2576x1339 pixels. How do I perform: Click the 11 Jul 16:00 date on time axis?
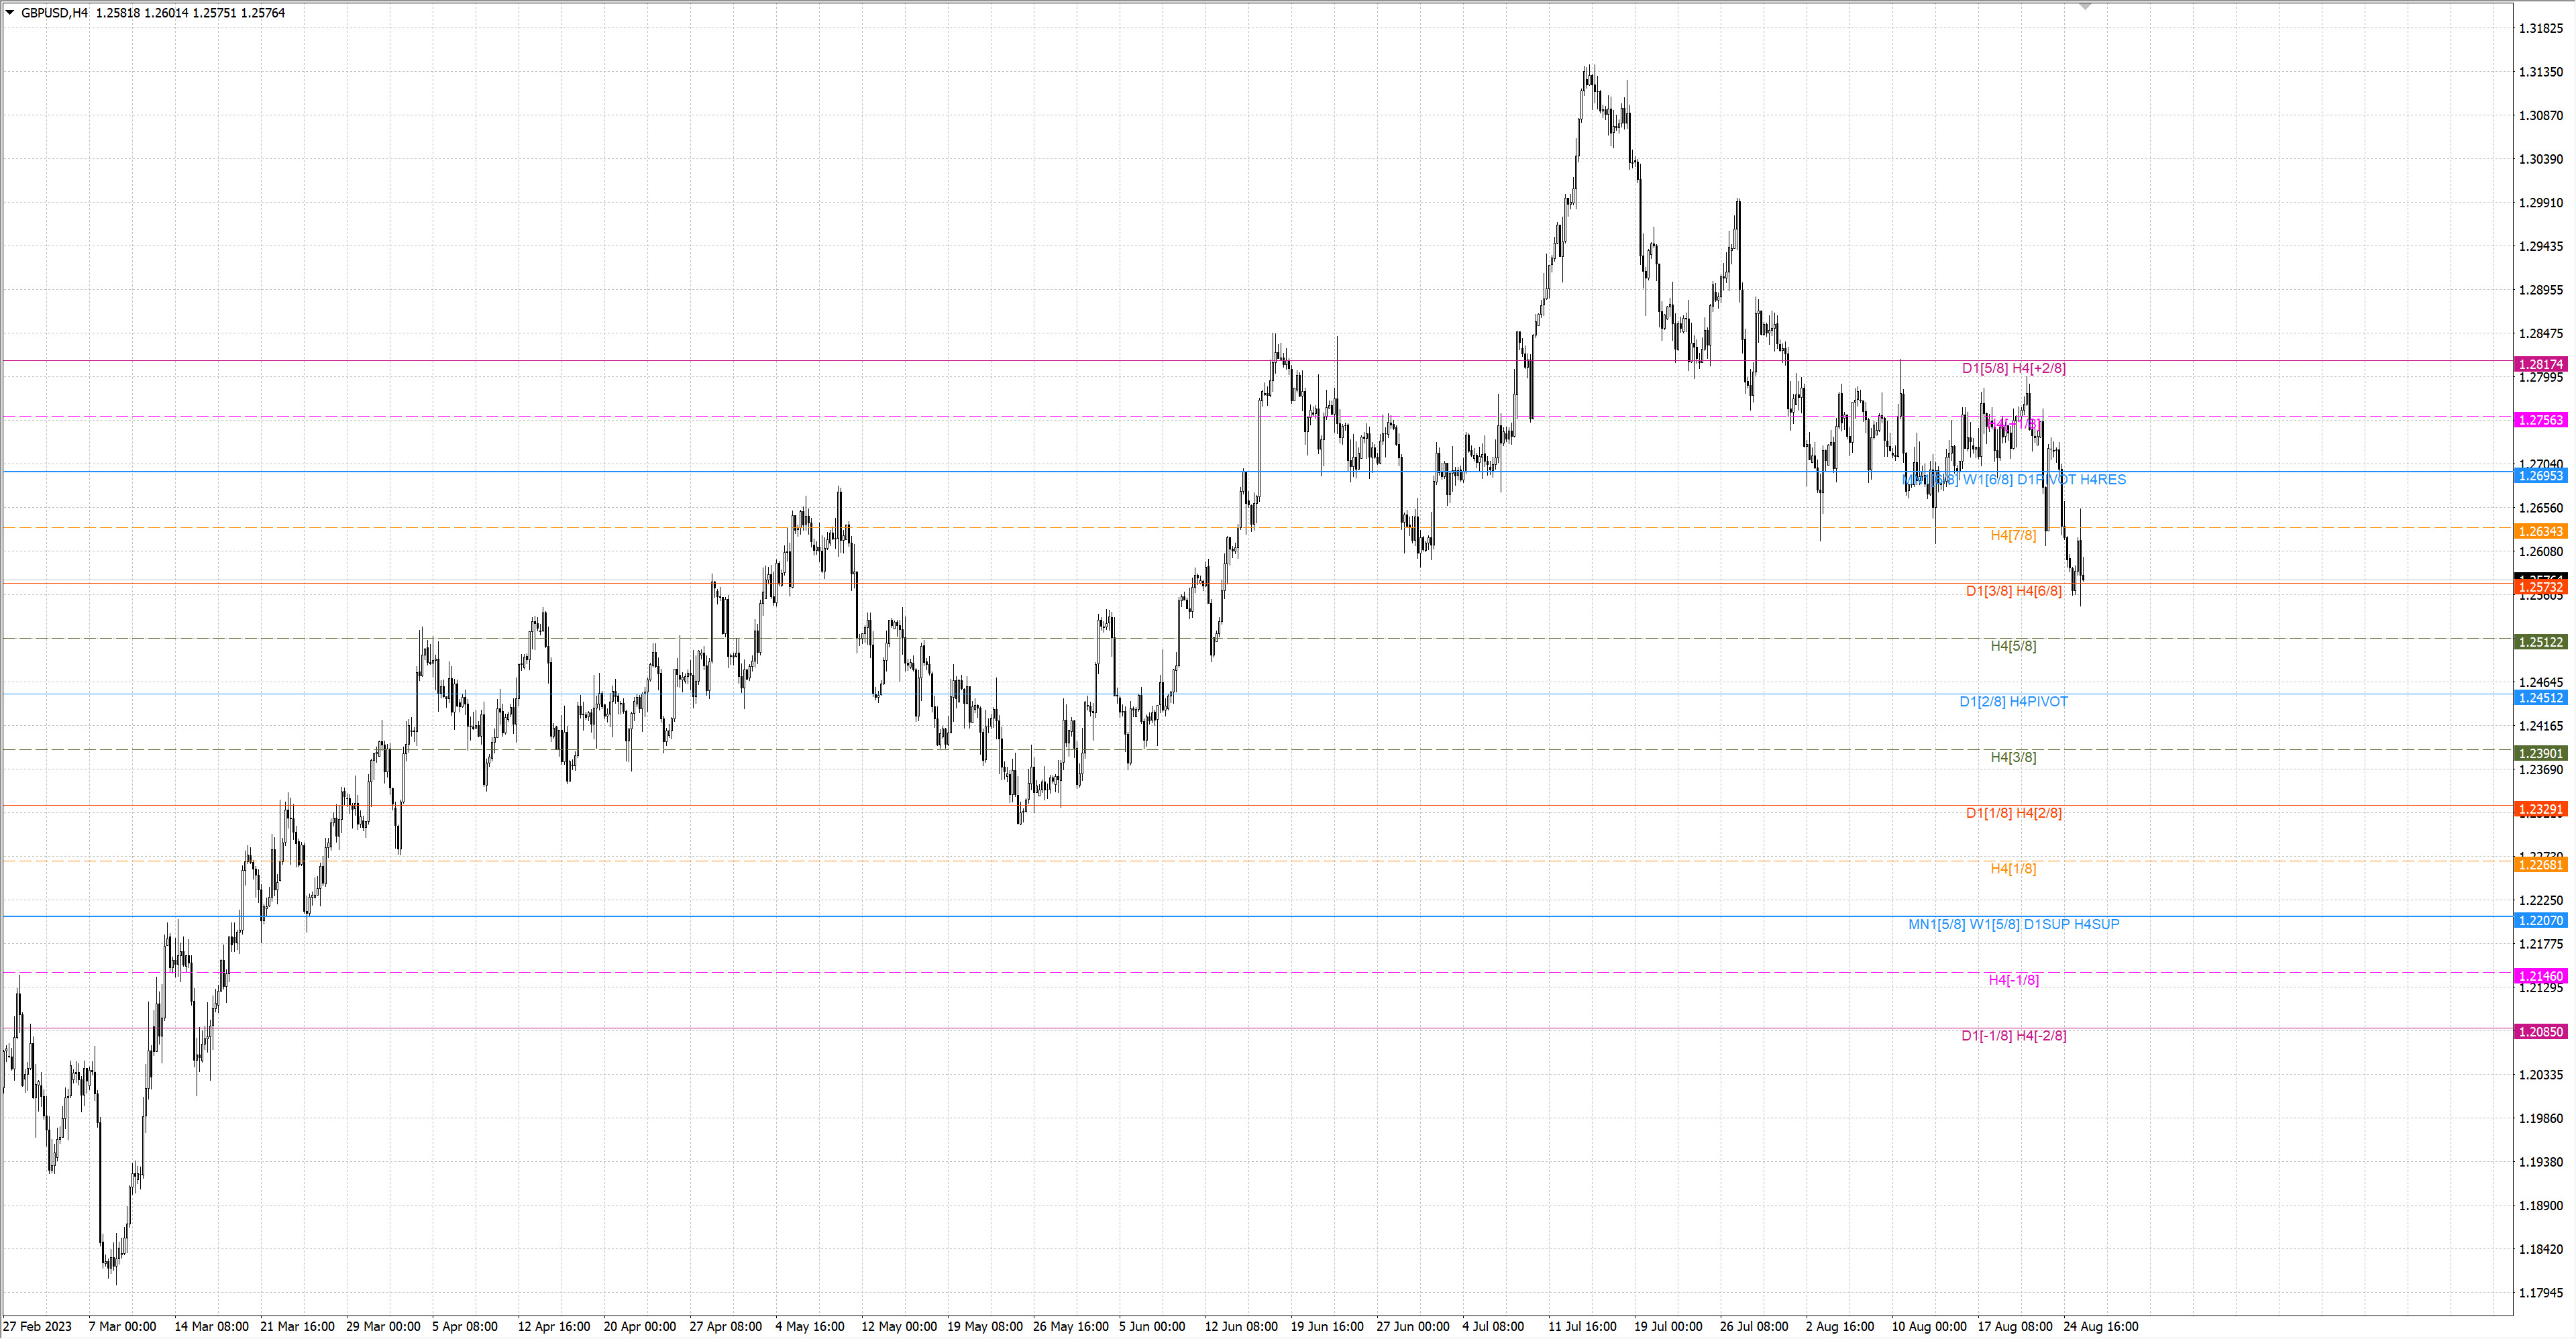pos(1582,1327)
